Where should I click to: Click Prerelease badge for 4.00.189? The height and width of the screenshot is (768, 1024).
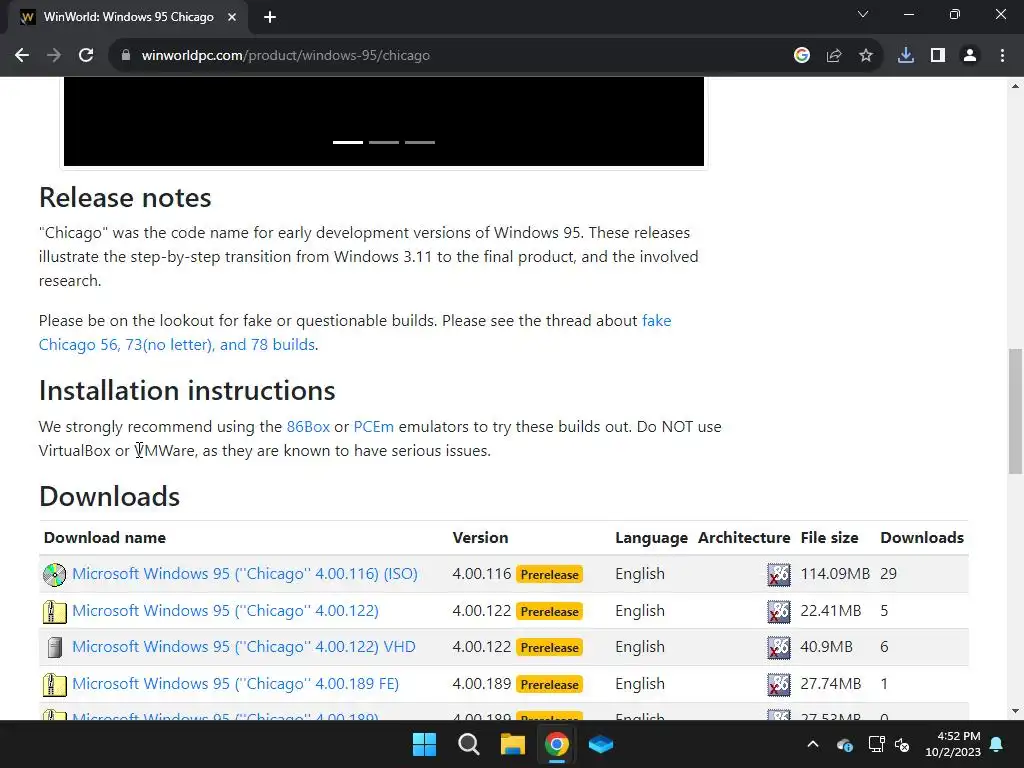(549, 685)
